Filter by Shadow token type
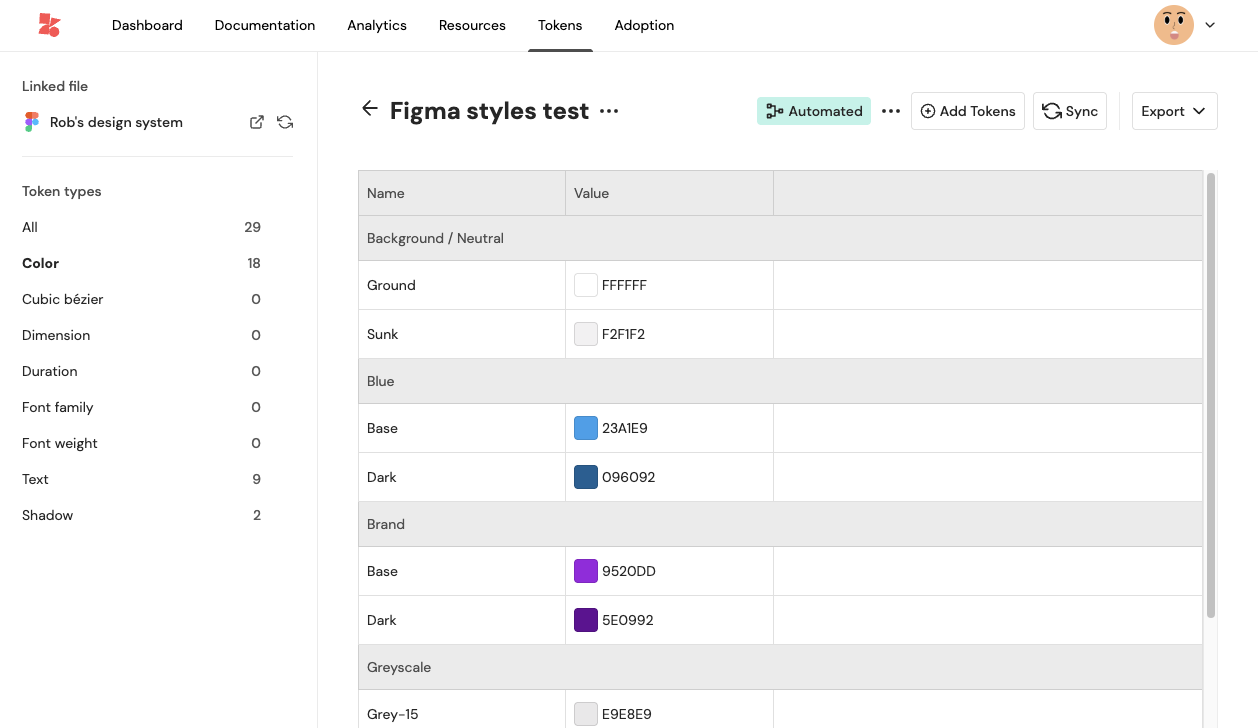 pos(48,515)
